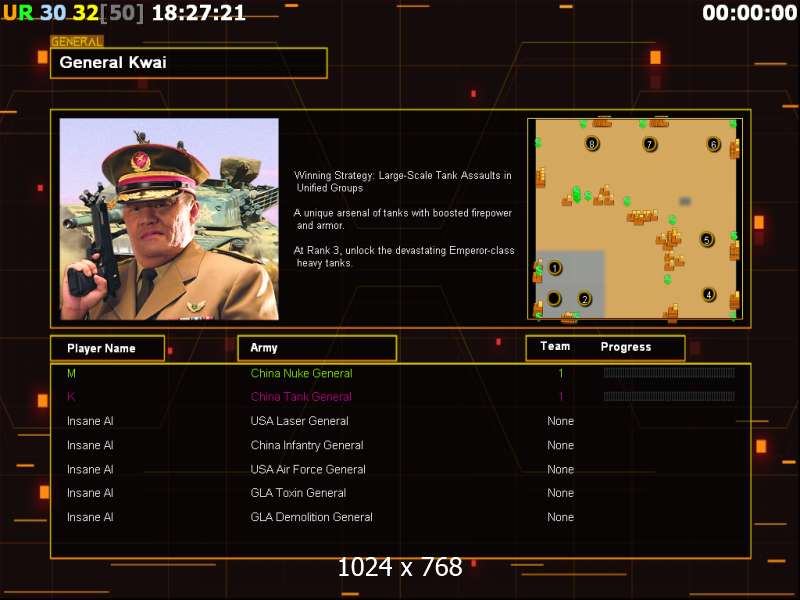Click start position marker 8 on minimap

(x=592, y=144)
